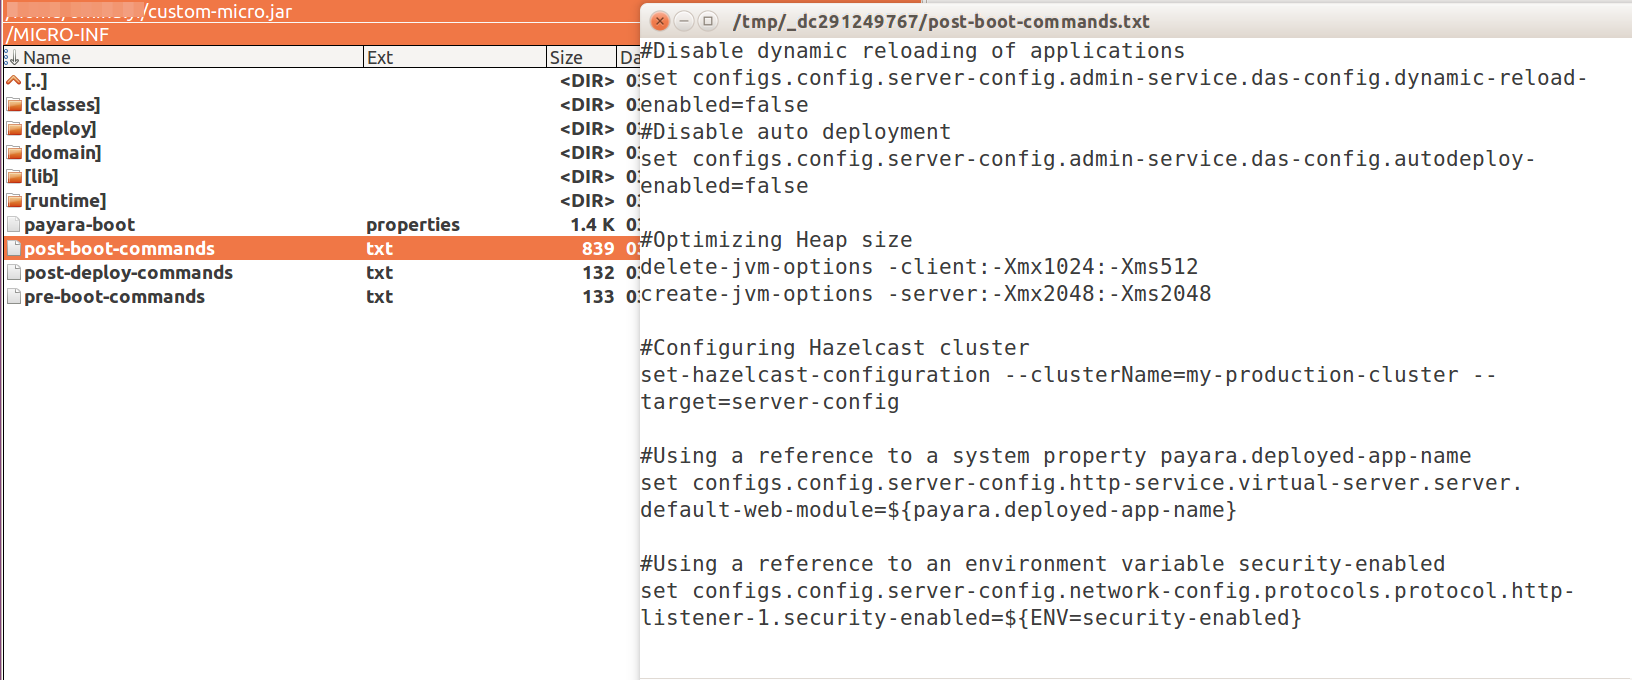The height and width of the screenshot is (680, 1632).
Task: Click the domain folder icon
Action: tap(14, 153)
